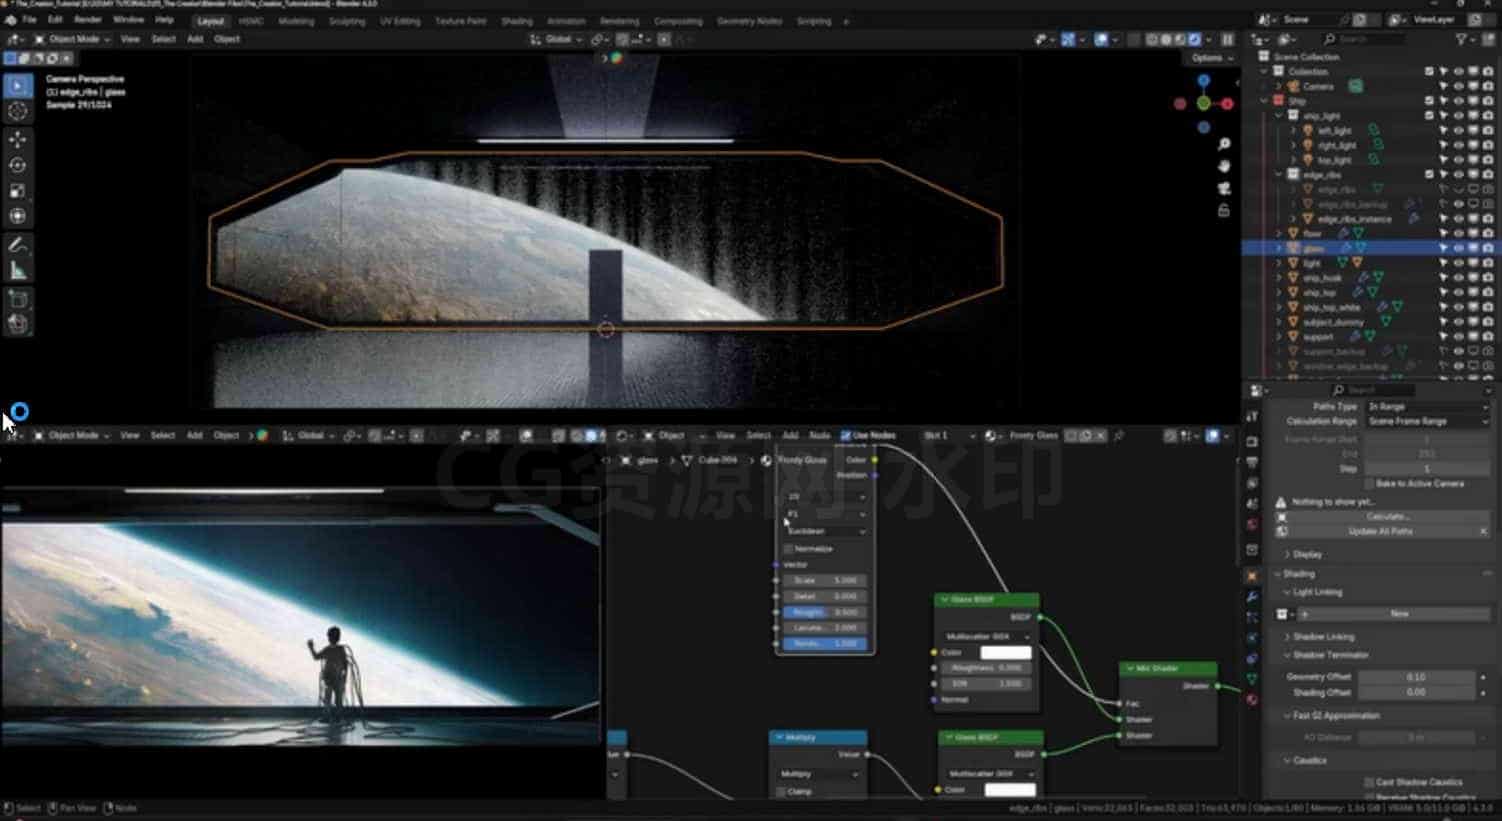Pick the Annotate tool in the viewport toolbar
Image resolution: width=1502 pixels, height=821 pixels.
point(18,245)
